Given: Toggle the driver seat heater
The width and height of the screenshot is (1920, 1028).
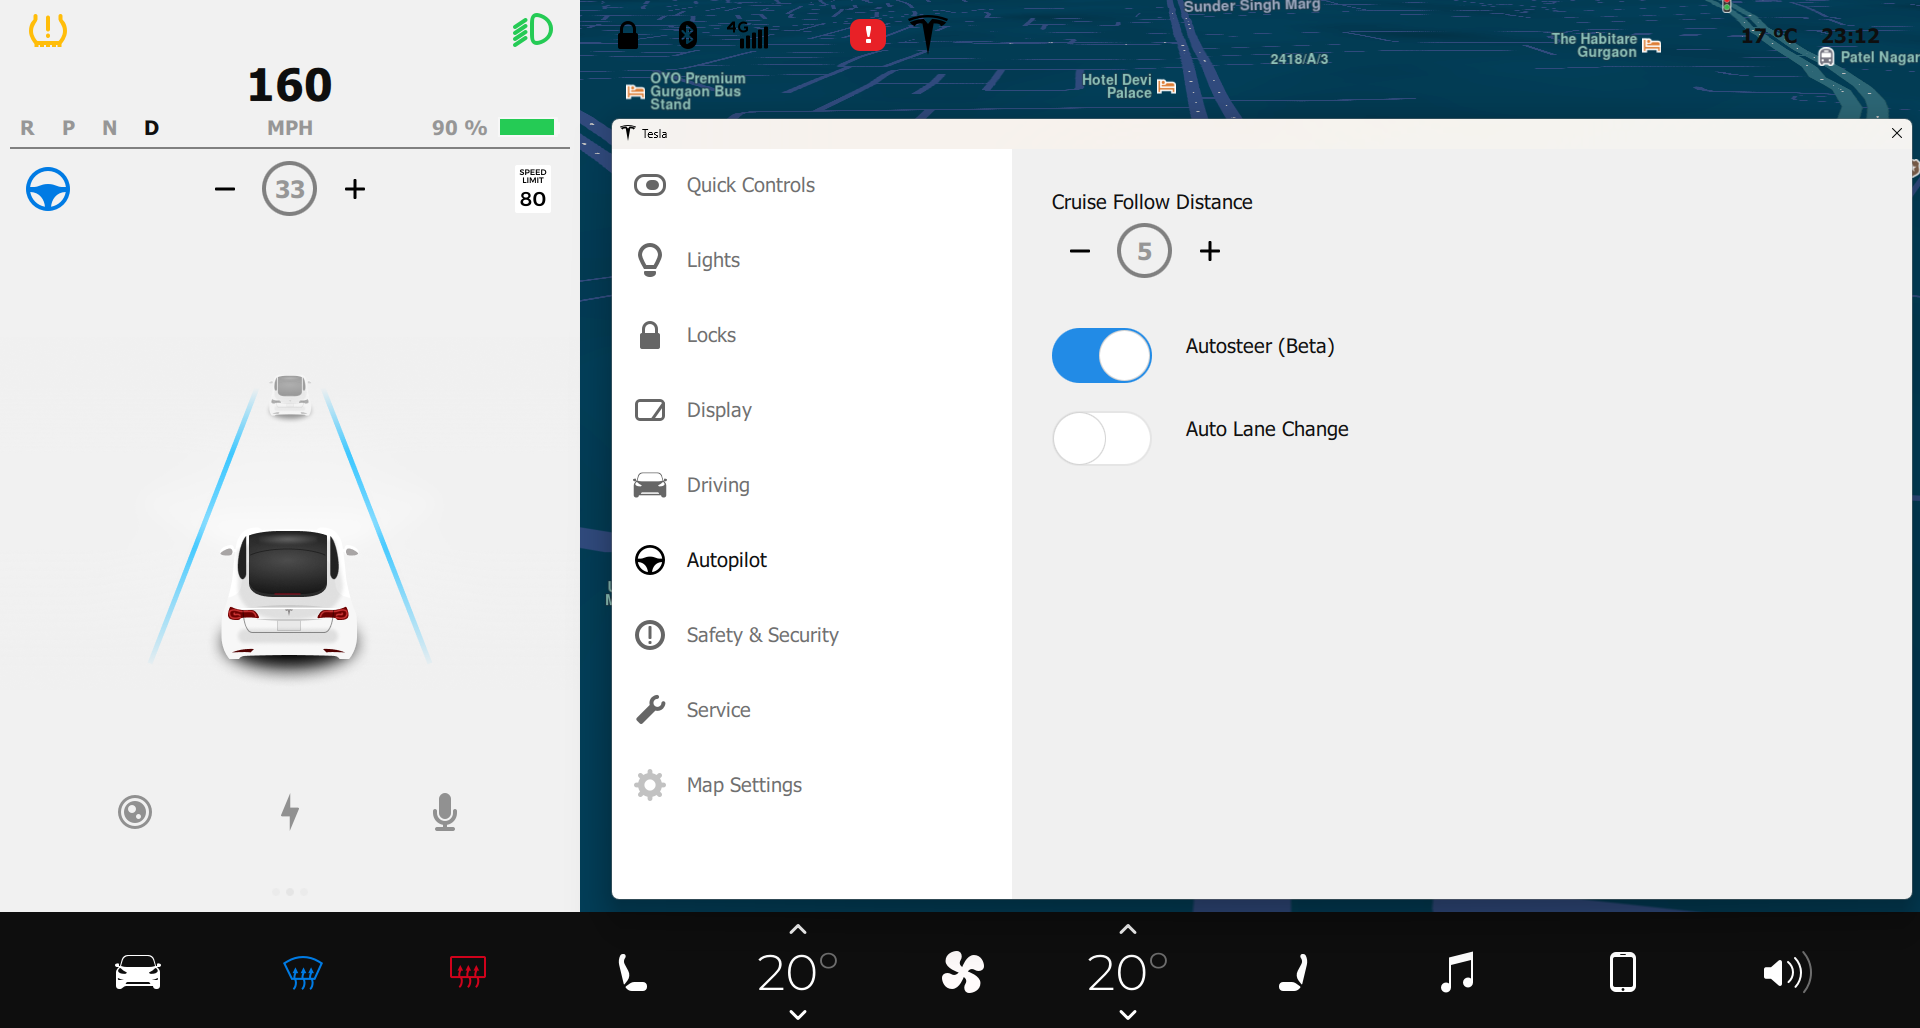Looking at the screenshot, I should click(632, 972).
